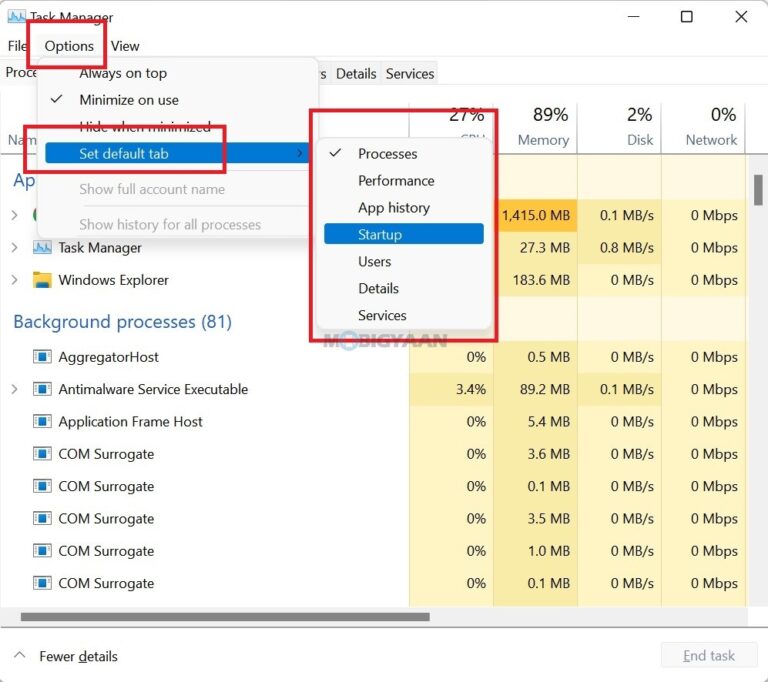Screen dimensions: 768x682
Task: Click the AggregatorHost process icon
Action: (x=42, y=357)
